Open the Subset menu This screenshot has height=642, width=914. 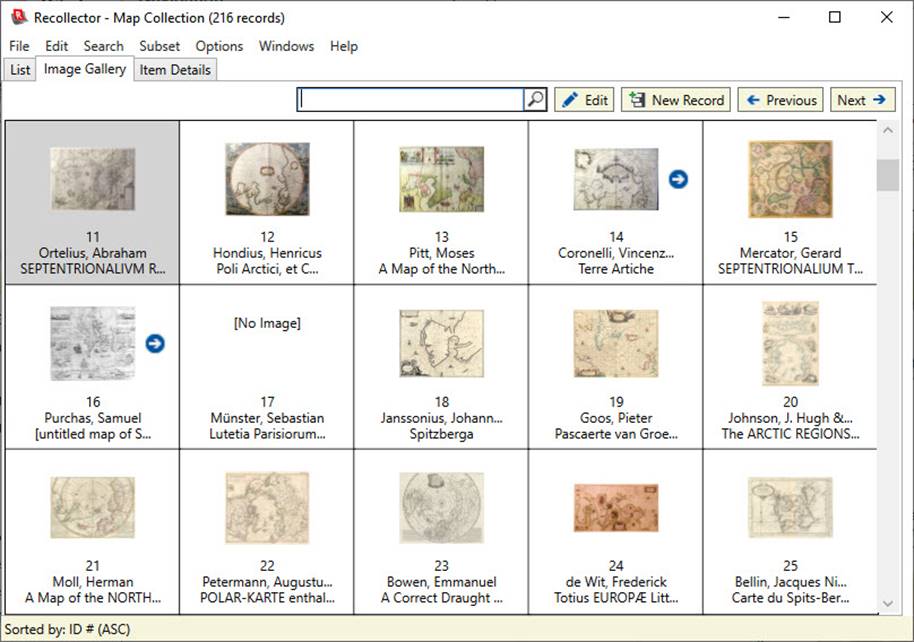tap(159, 46)
